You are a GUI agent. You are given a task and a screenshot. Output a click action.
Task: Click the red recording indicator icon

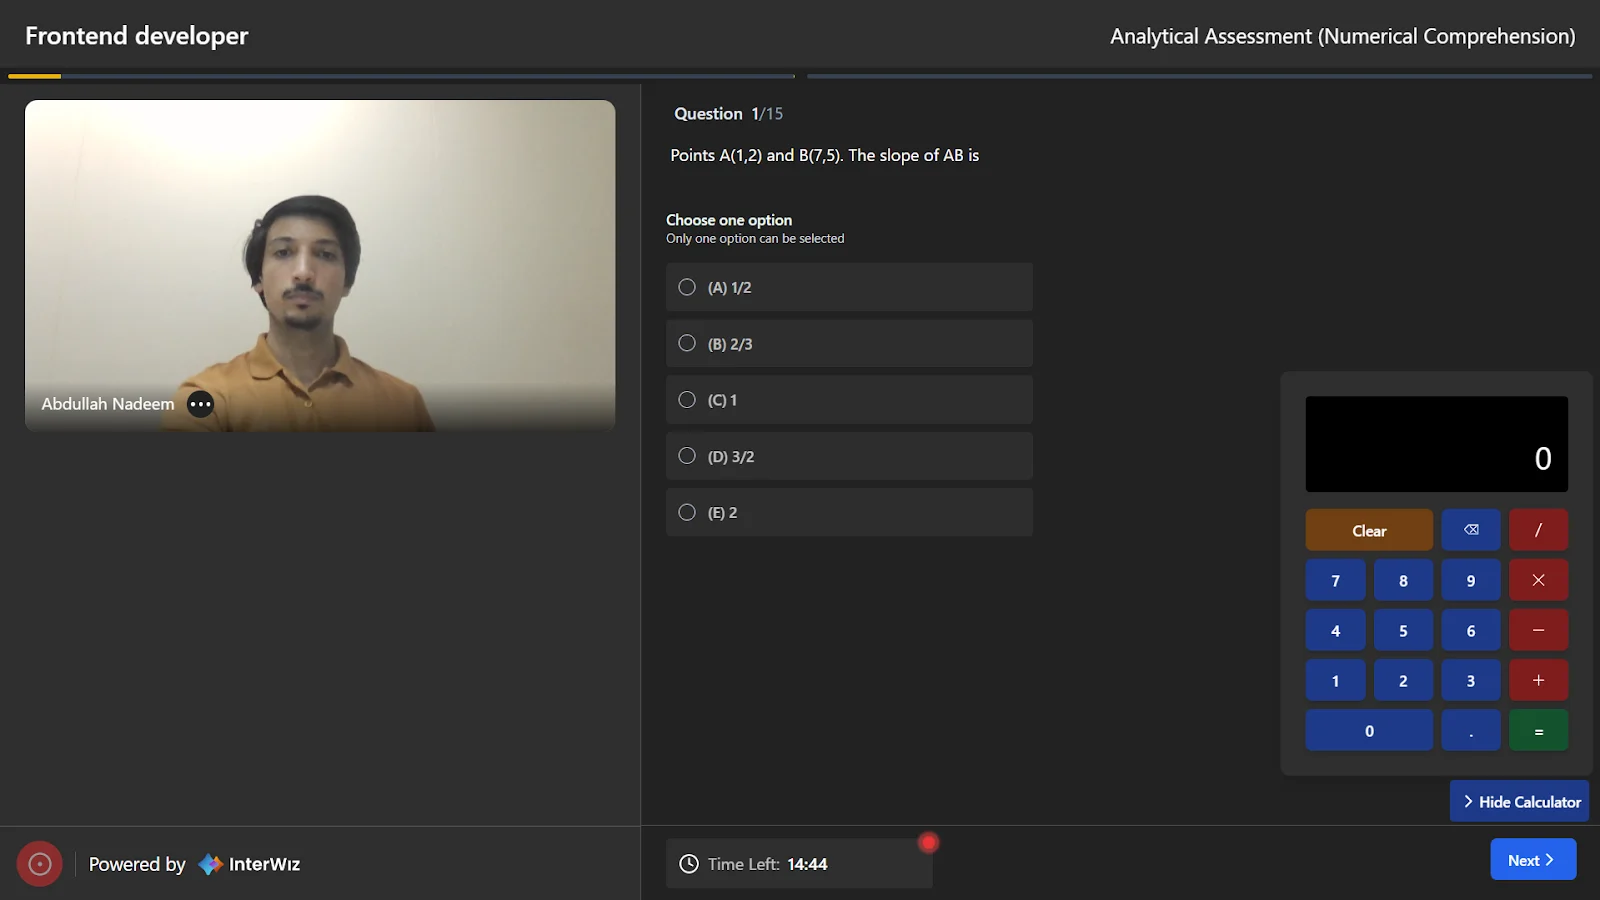click(40, 864)
